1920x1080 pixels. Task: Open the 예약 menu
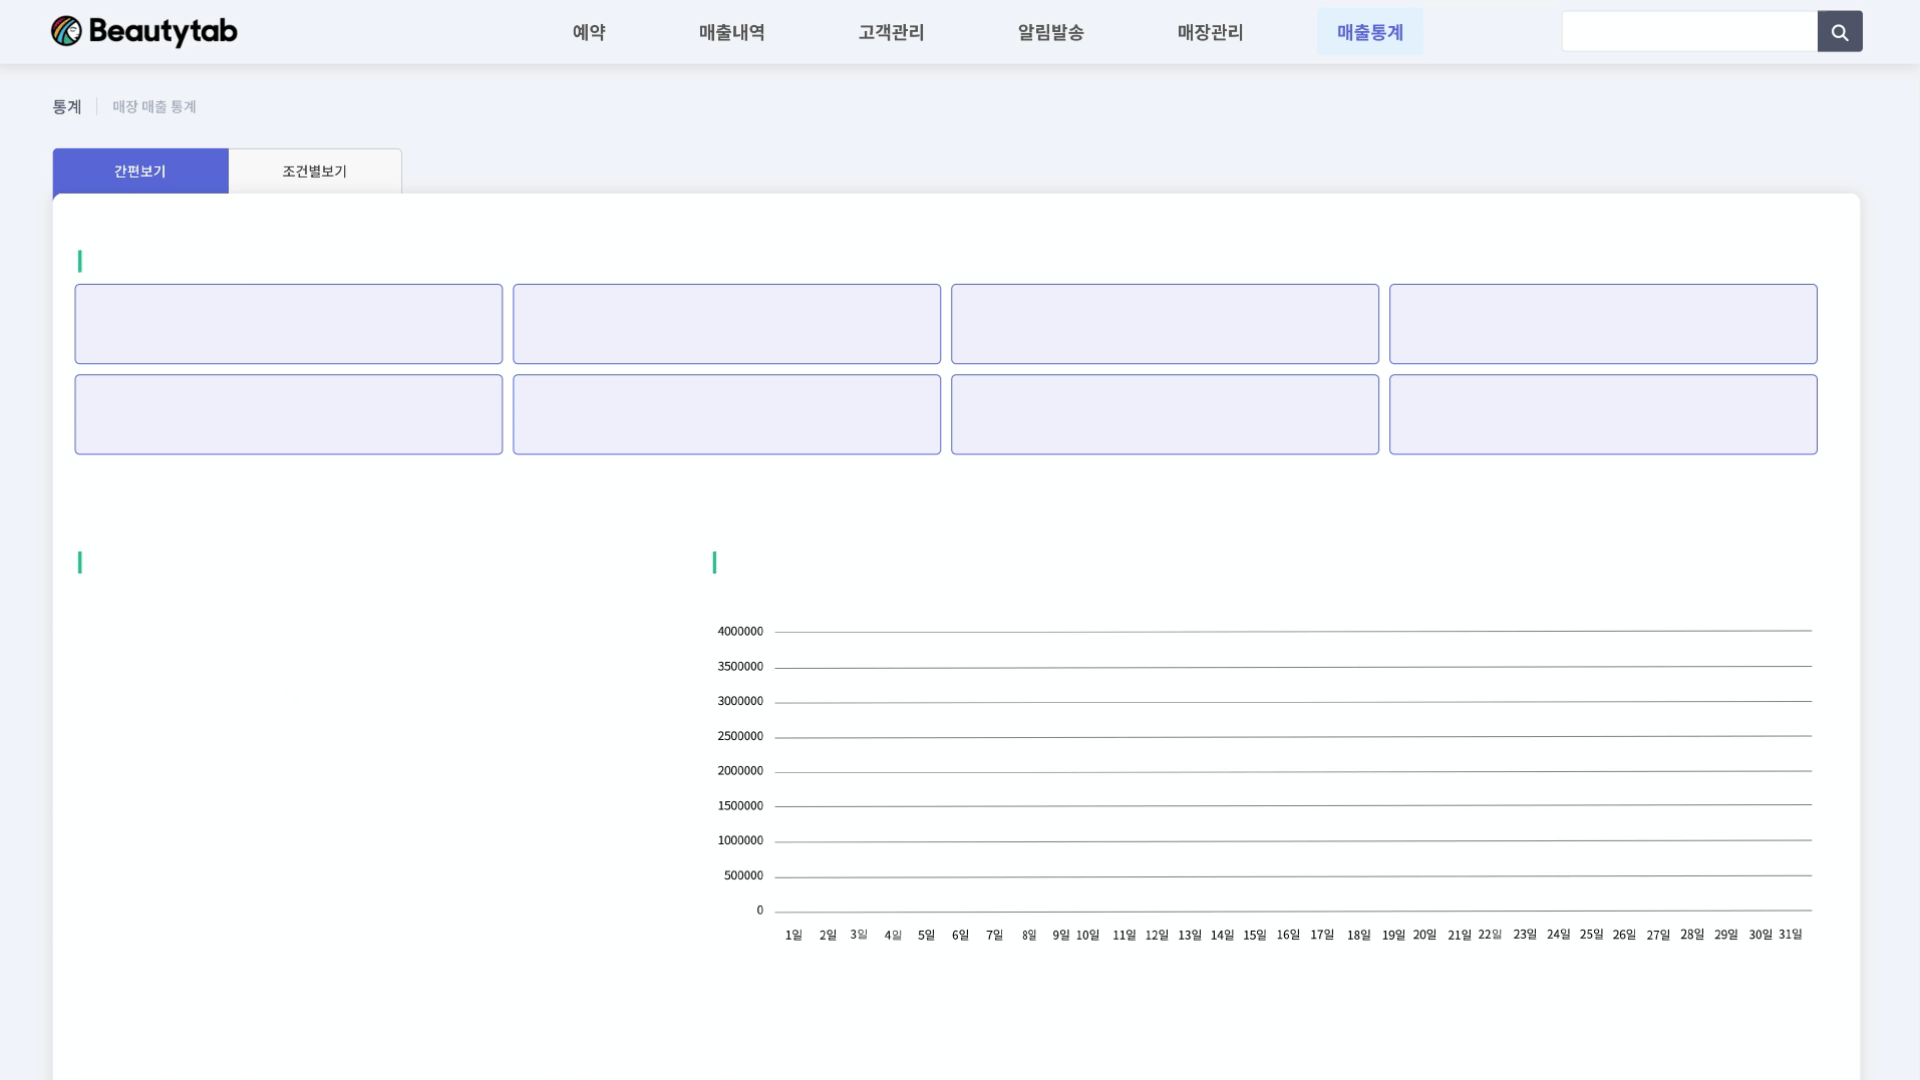(x=589, y=32)
